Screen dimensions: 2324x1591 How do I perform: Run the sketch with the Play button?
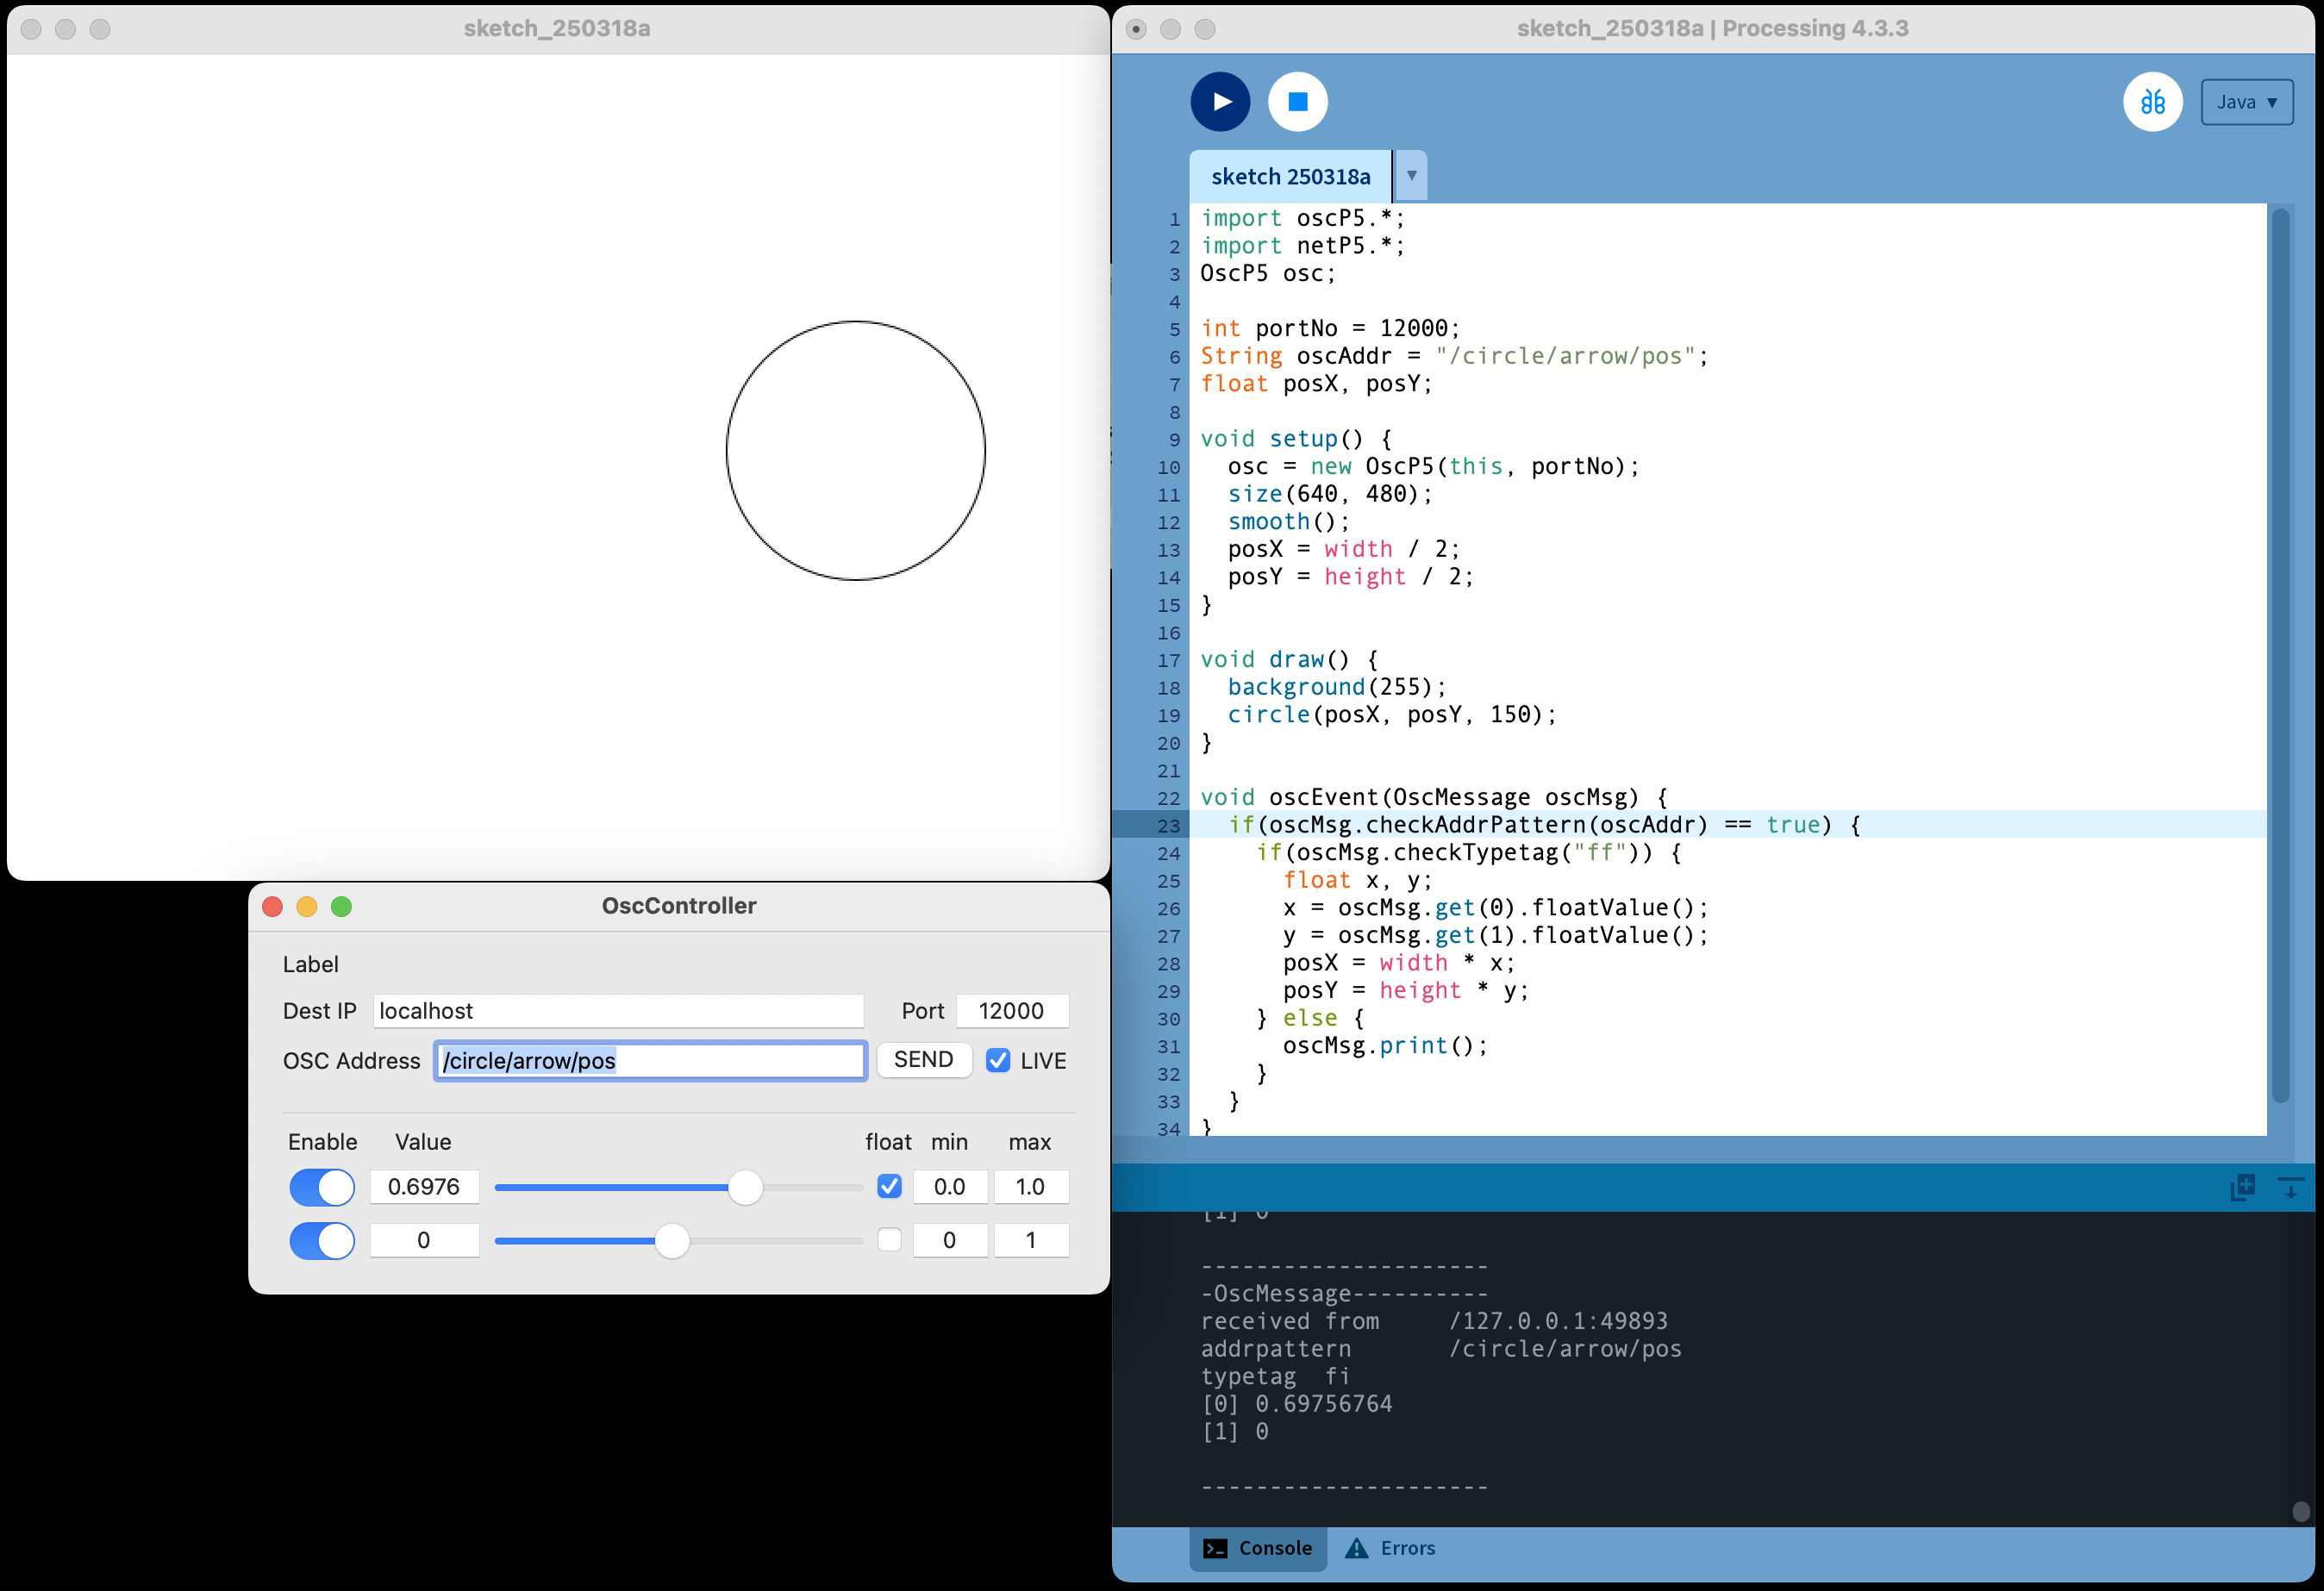[x=1220, y=102]
